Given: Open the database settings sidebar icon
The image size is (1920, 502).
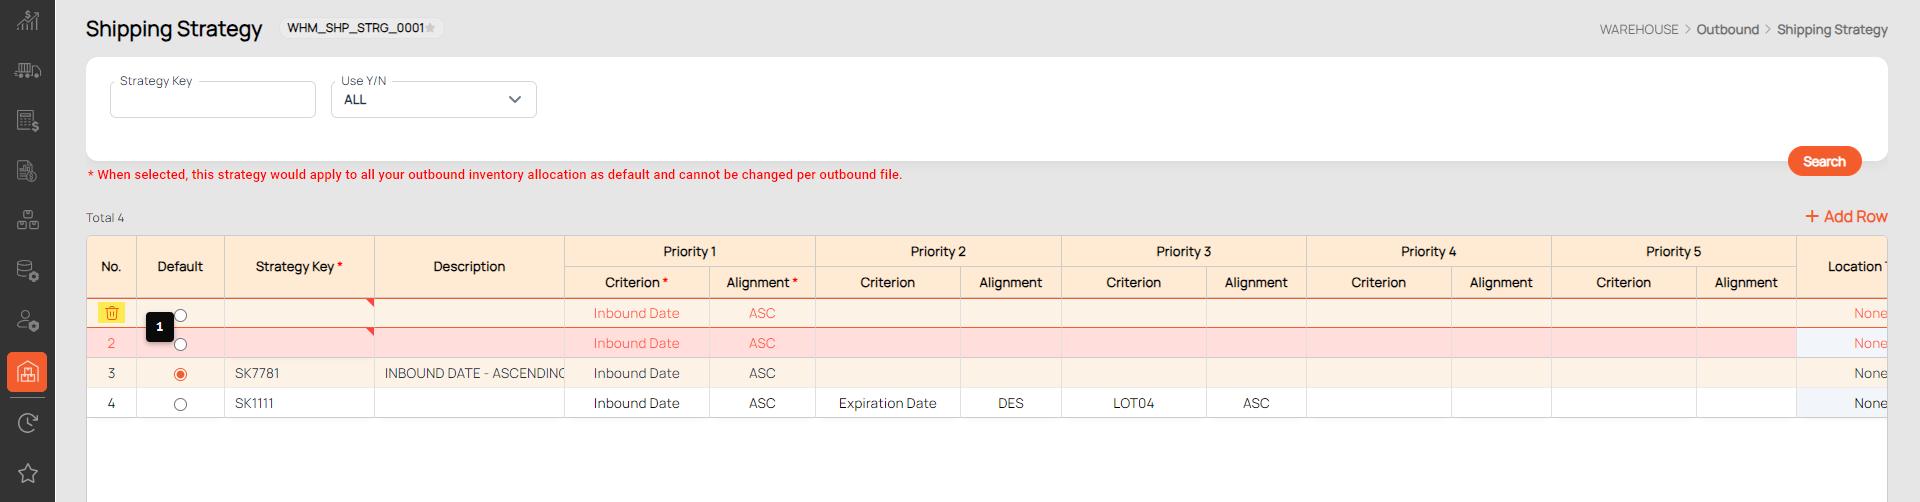Looking at the screenshot, I should click(x=27, y=271).
